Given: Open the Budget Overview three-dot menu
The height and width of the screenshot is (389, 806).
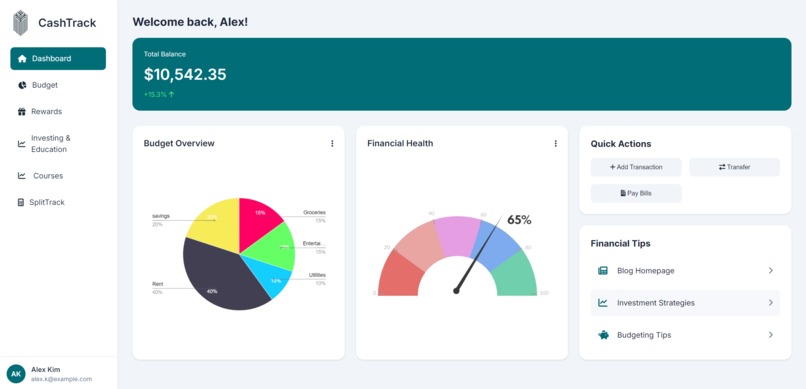Looking at the screenshot, I should pyautogui.click(x=332, y=143).
